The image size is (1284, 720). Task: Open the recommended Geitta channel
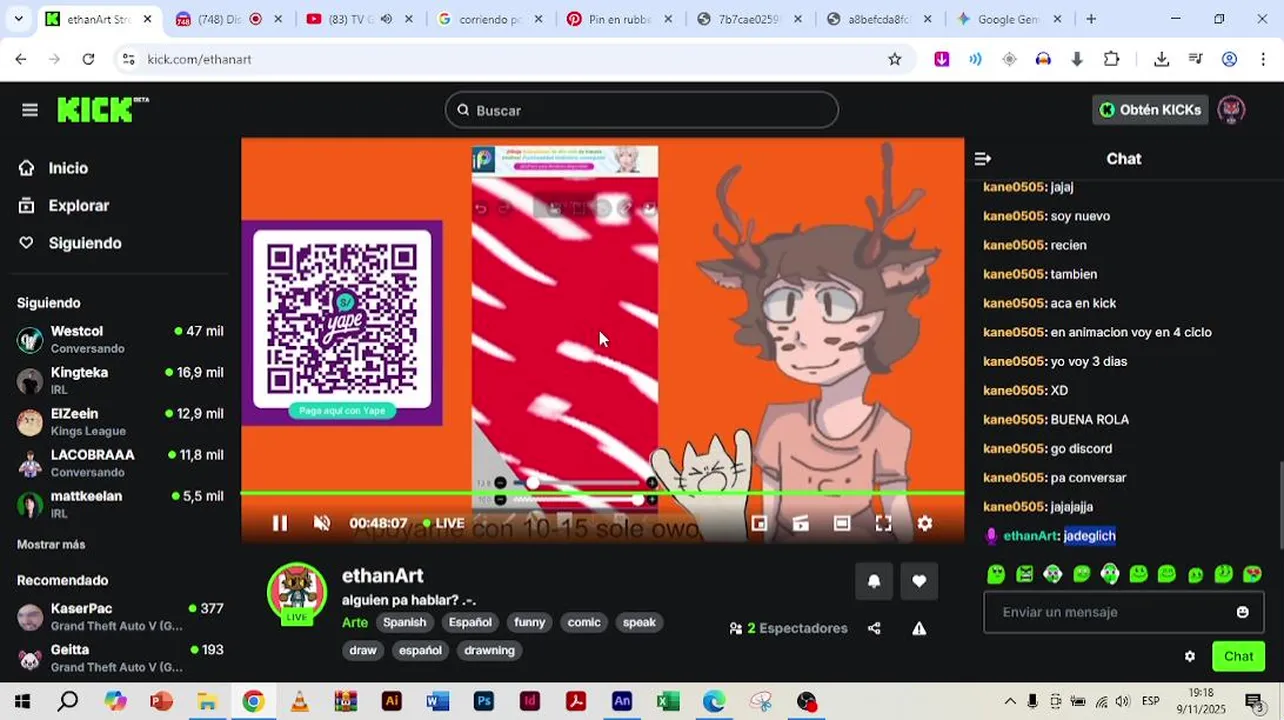pyautogui.click(x=120, y=657)
